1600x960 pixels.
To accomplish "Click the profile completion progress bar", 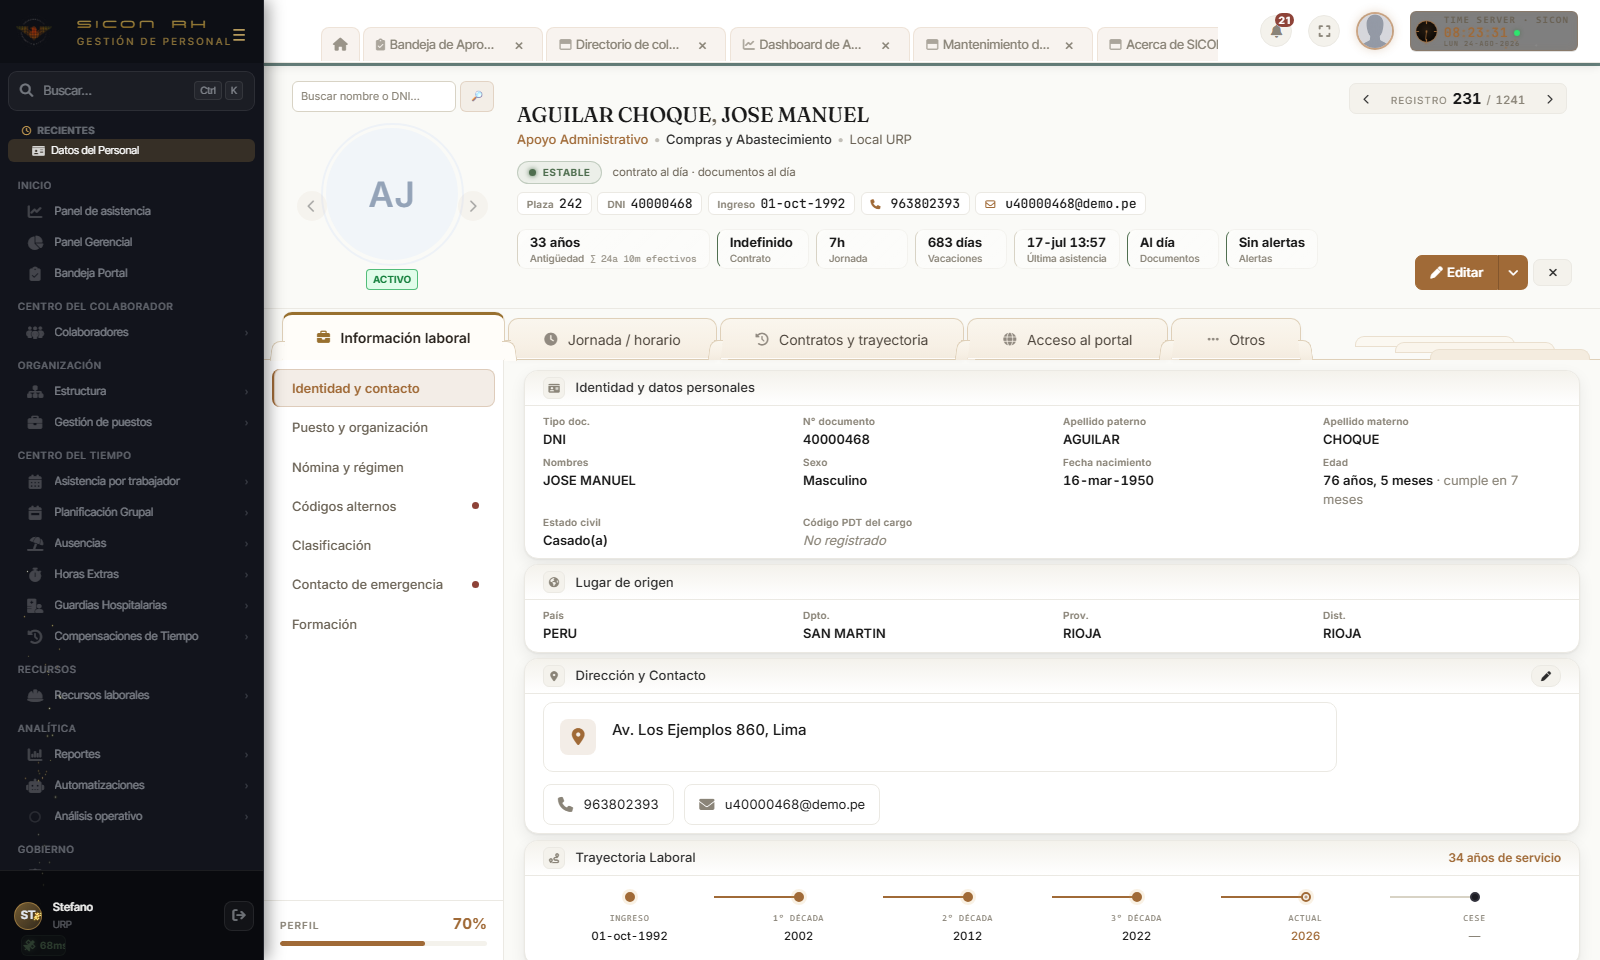I will coord(383,943).
